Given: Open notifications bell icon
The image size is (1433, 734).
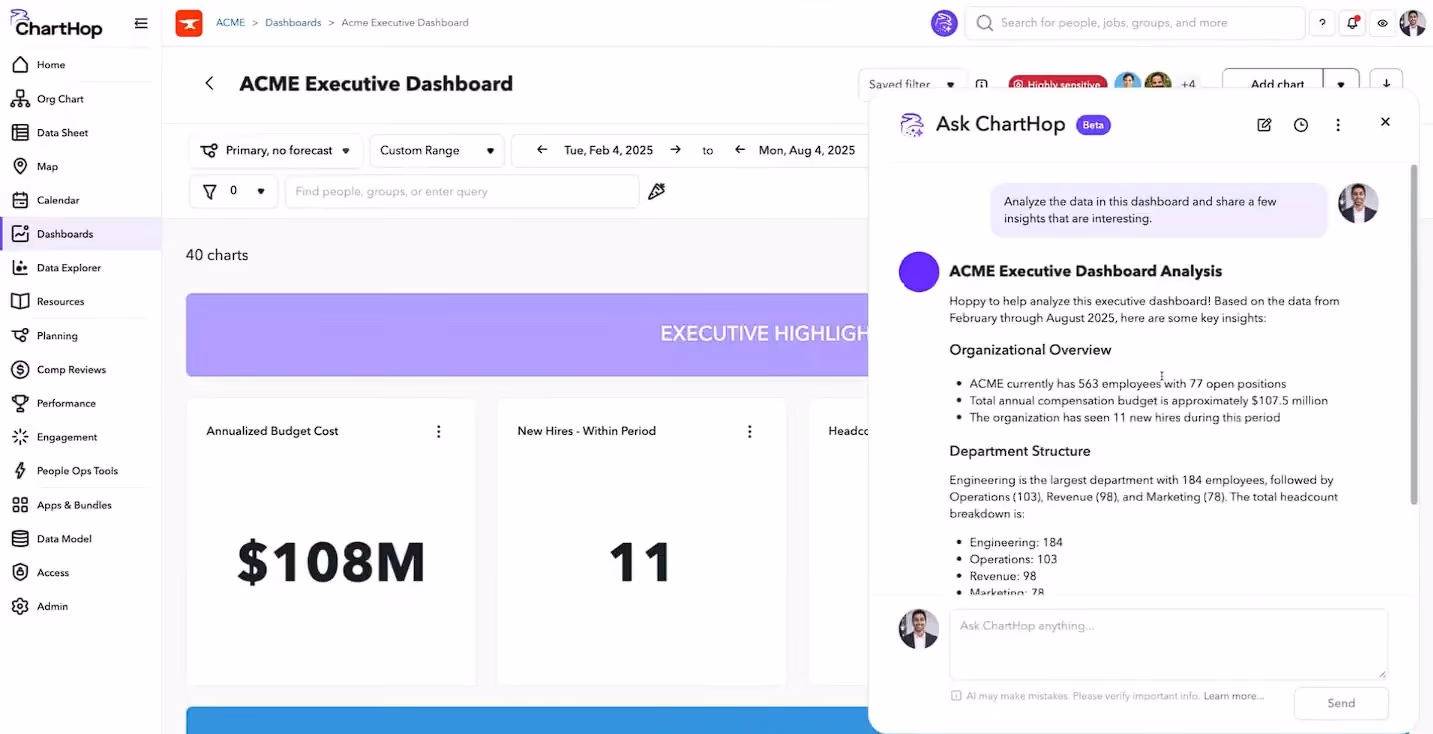Looking at the screenshot, I should tap(1352, 23).
